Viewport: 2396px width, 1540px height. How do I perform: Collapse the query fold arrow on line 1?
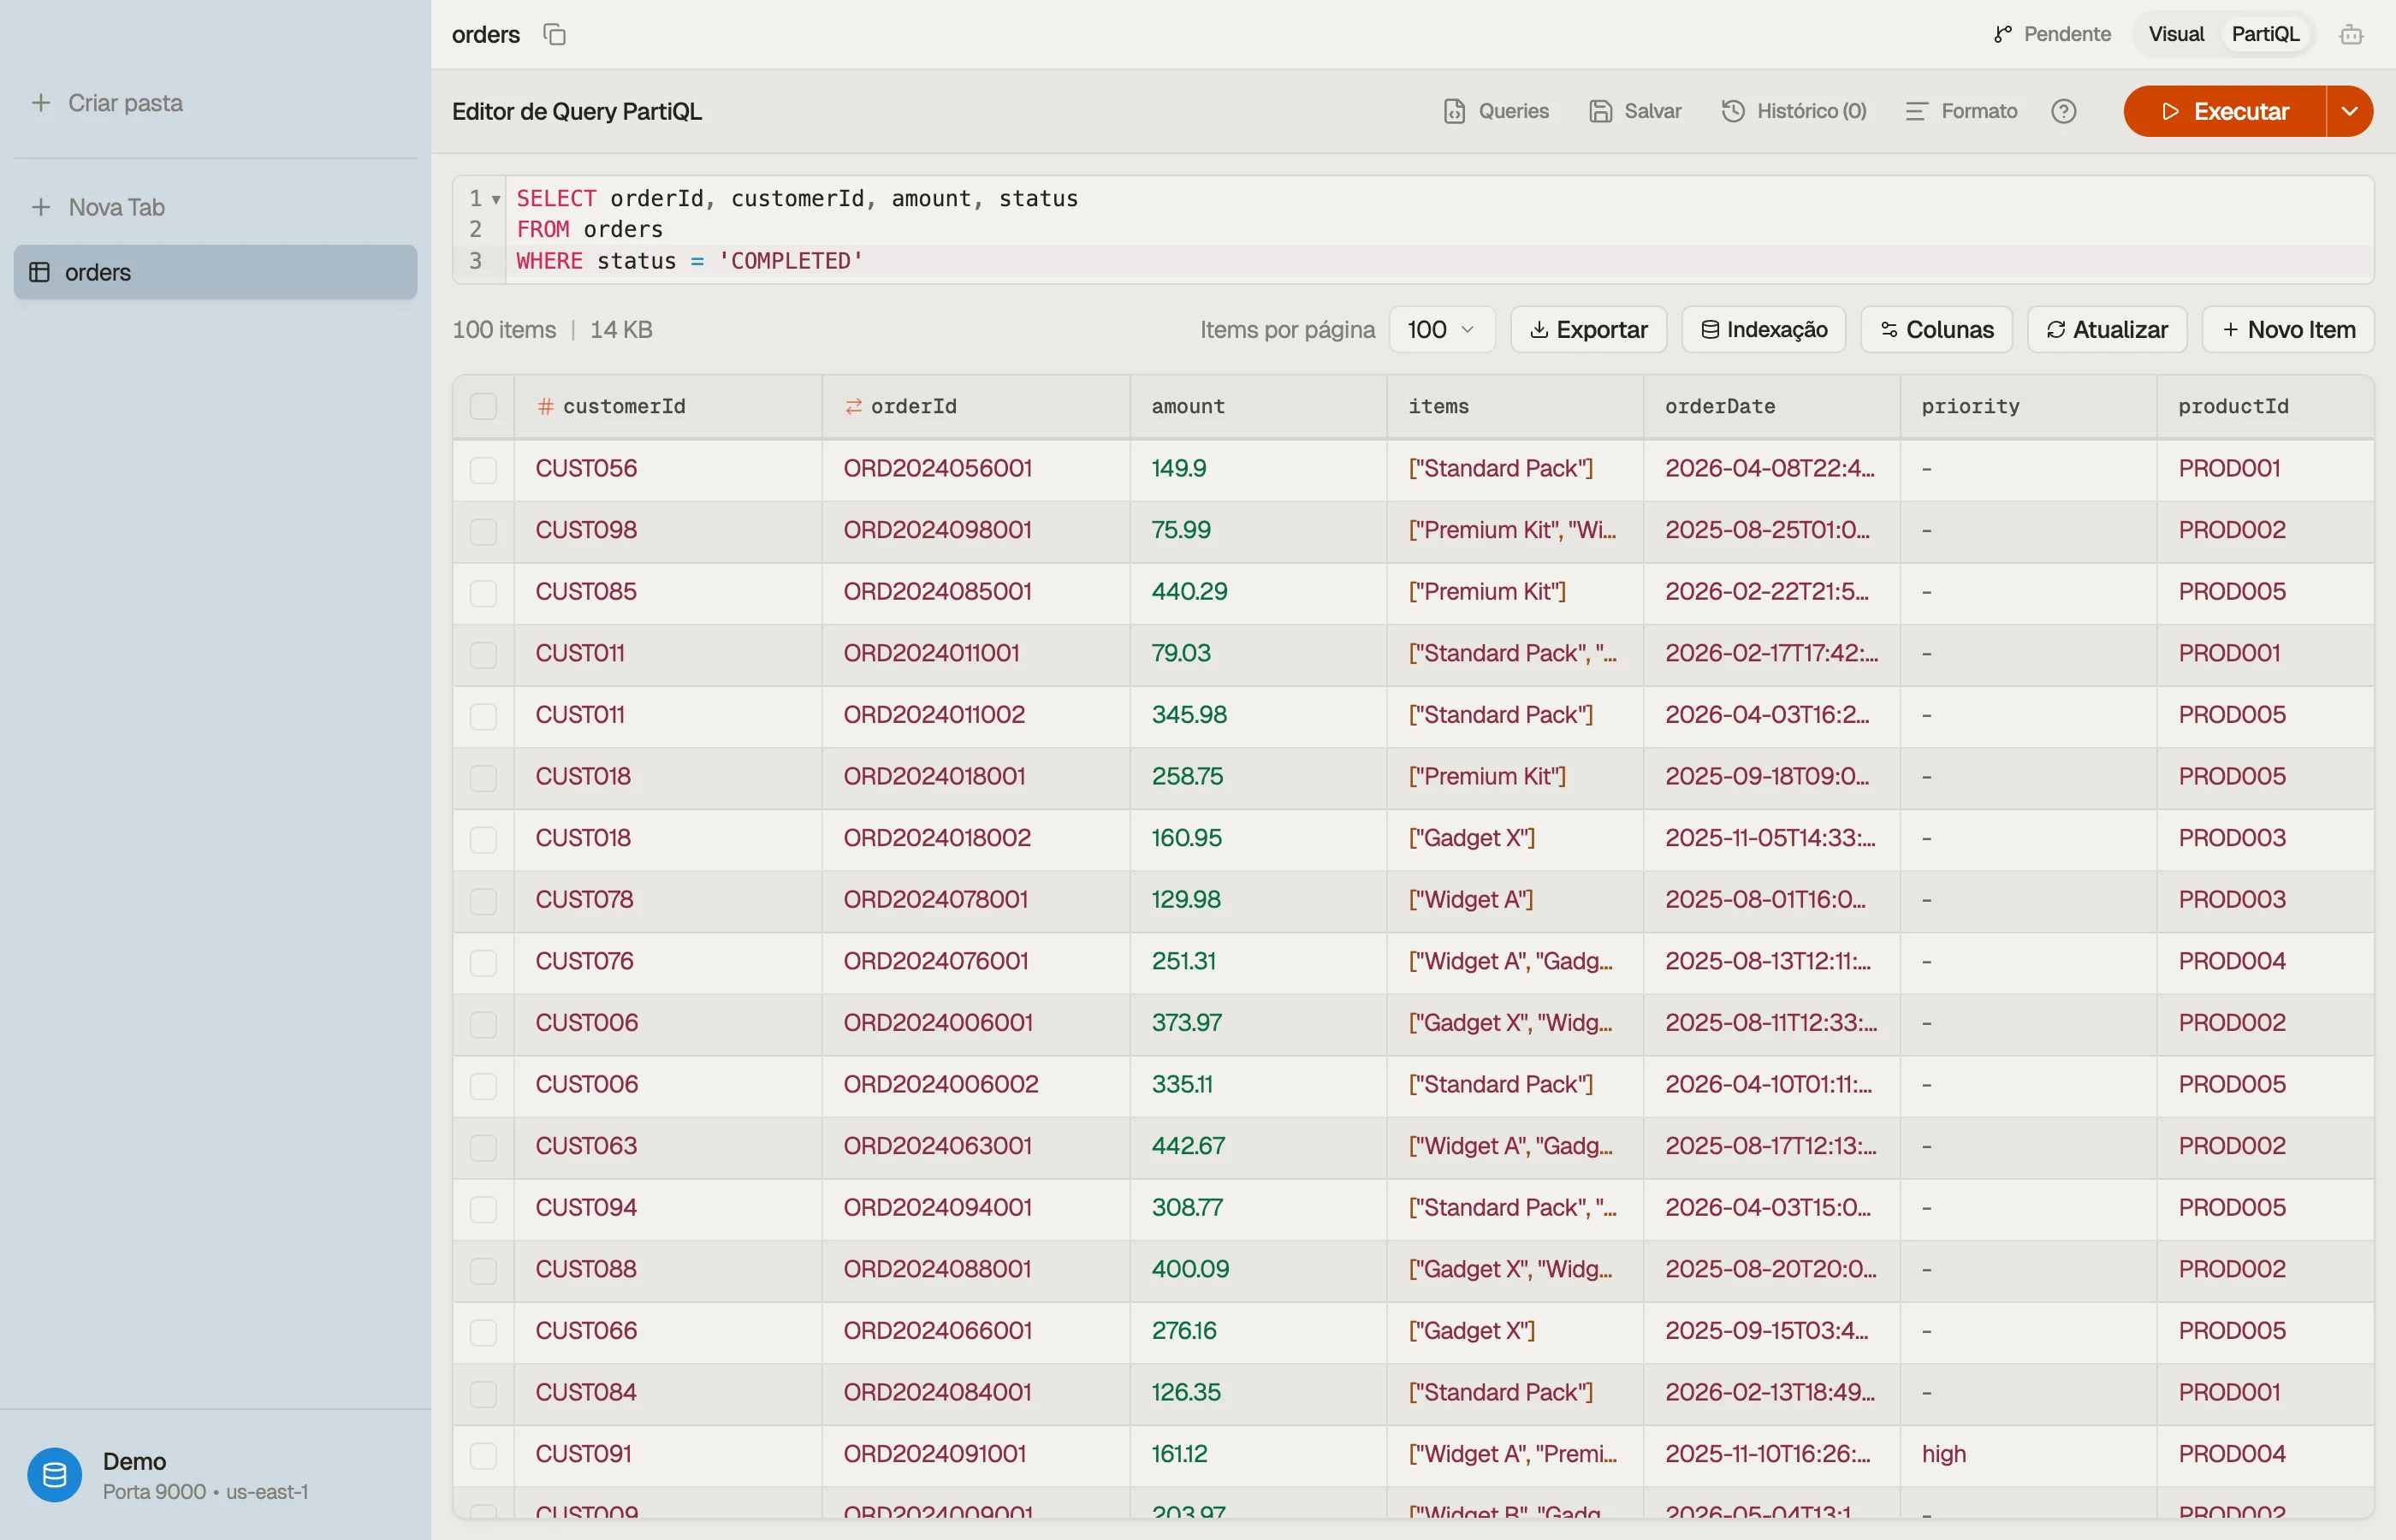[496, 199]
